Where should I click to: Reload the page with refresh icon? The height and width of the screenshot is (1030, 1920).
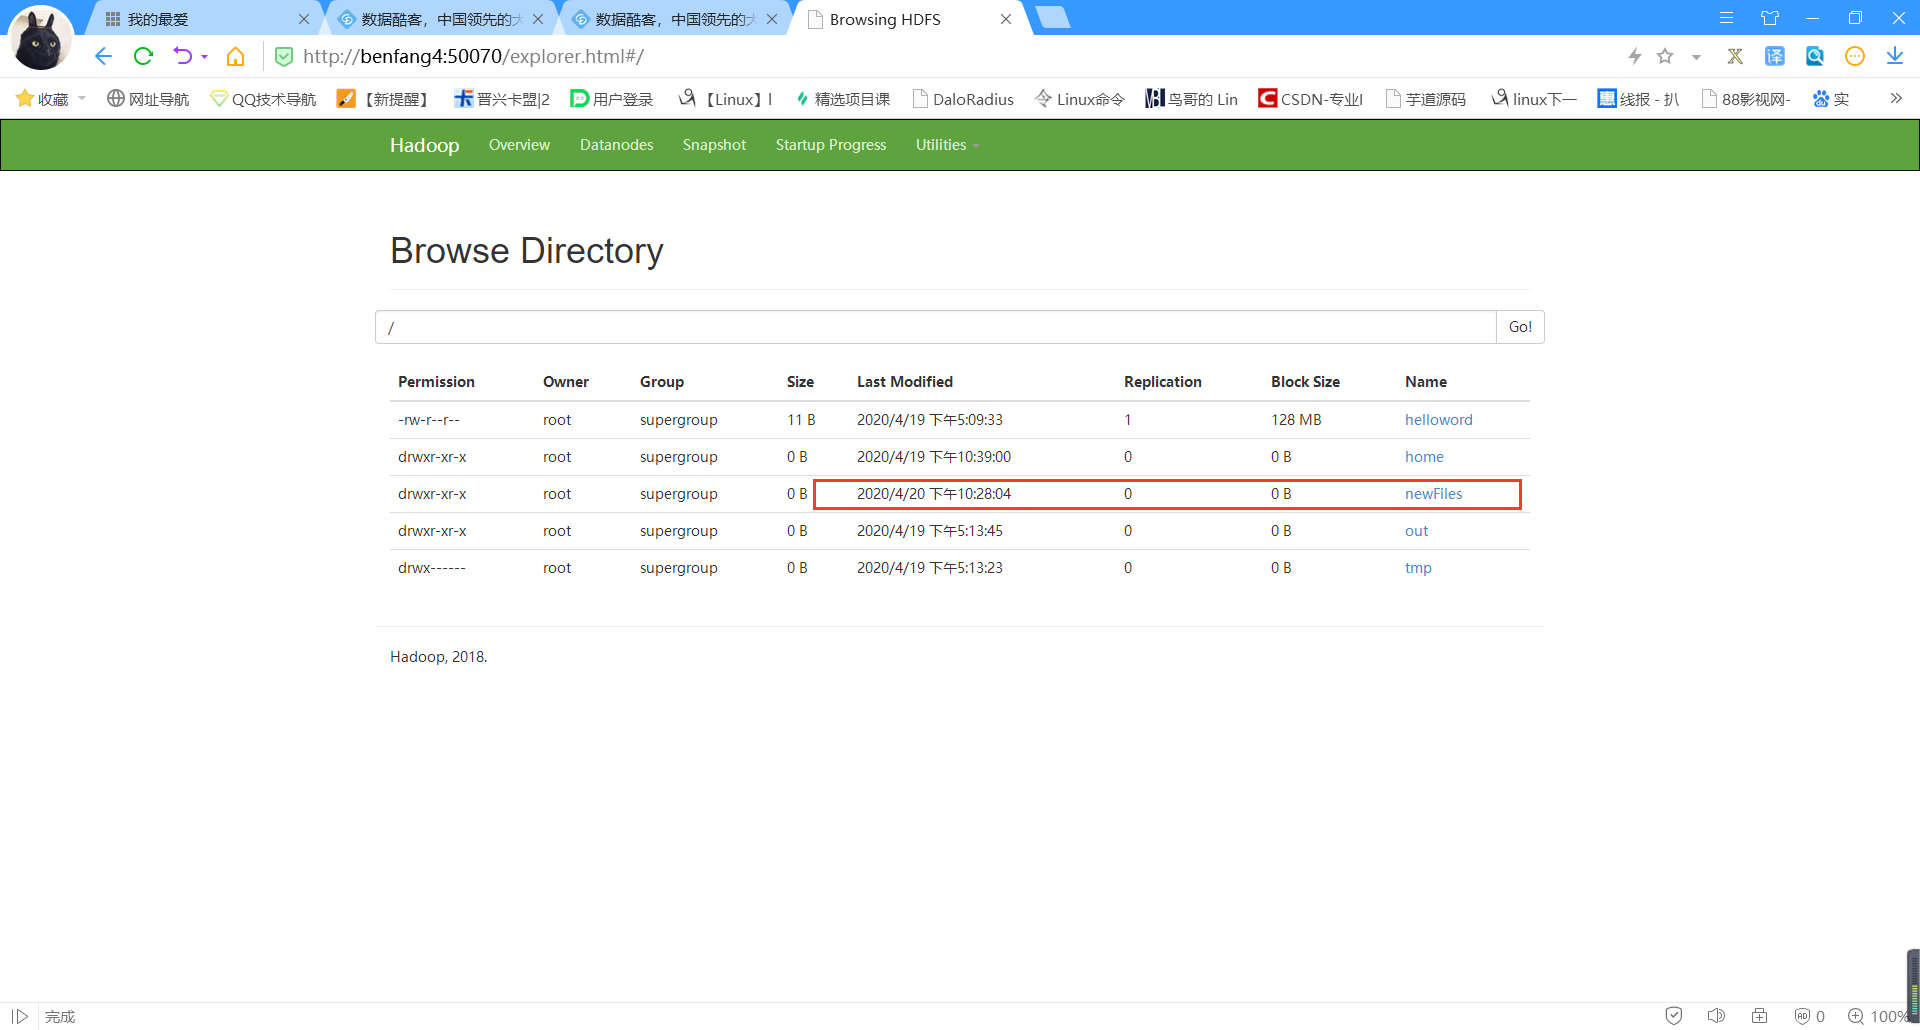pos(143,56)
